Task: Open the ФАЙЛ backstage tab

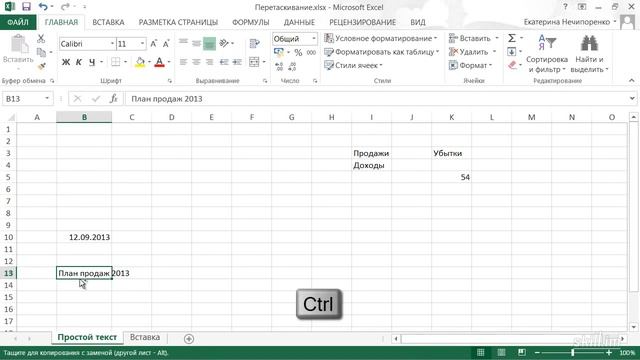Action: coord(18,22)
